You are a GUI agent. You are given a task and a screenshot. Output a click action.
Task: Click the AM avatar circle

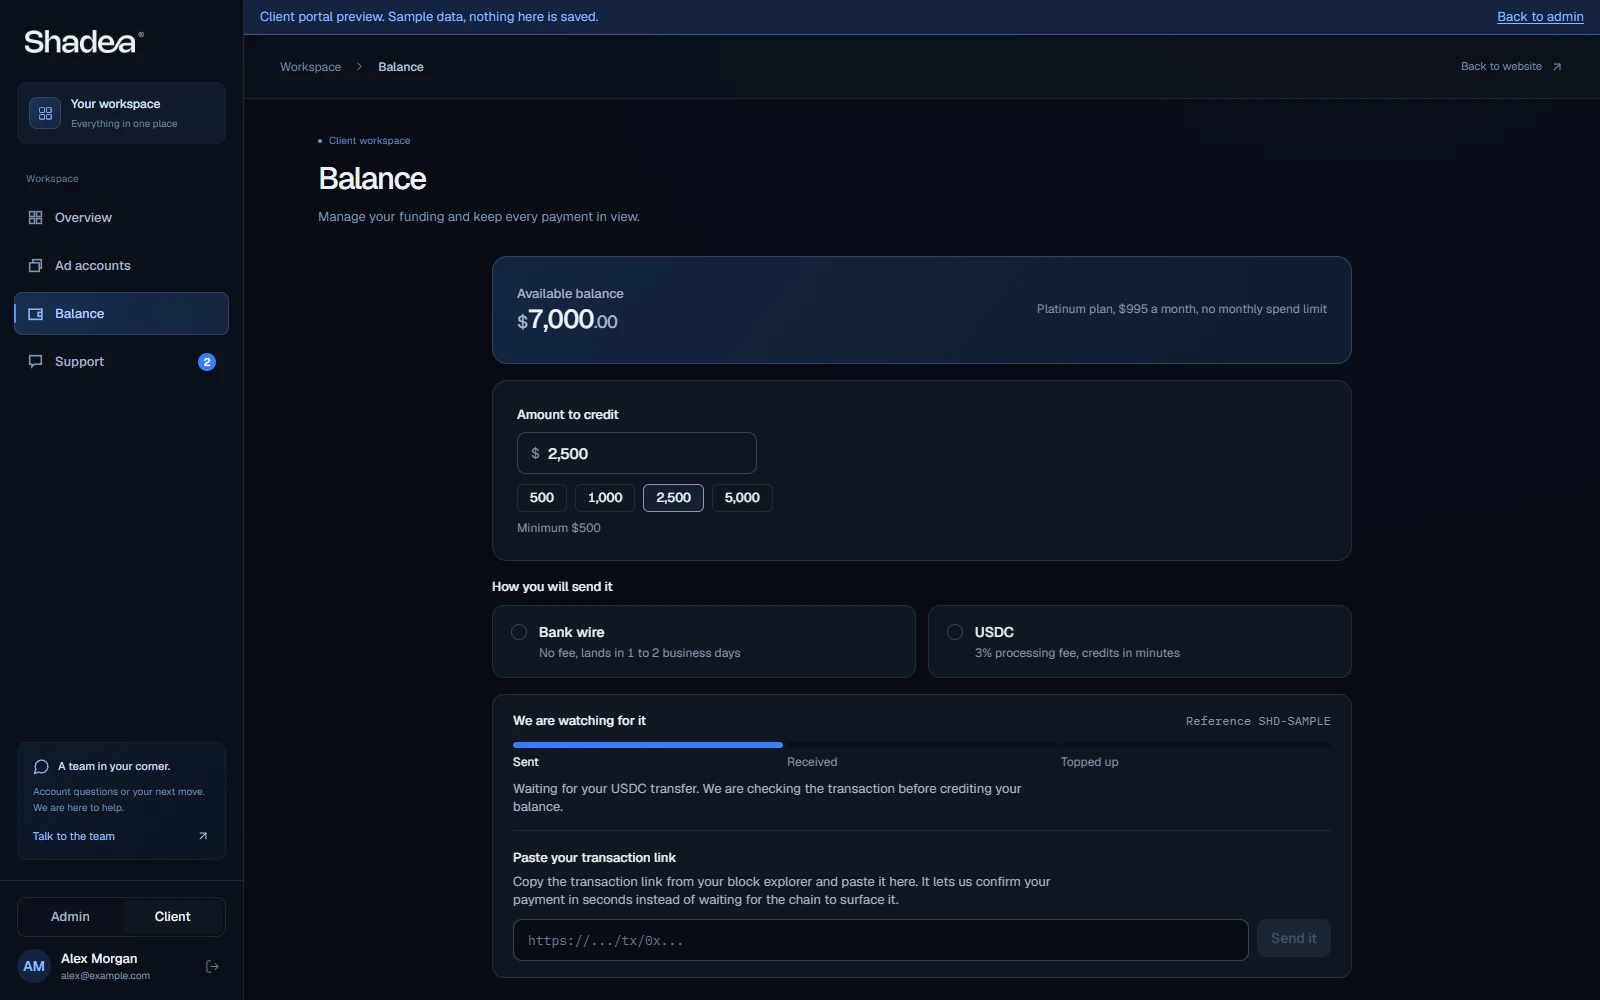click(34, 966)
